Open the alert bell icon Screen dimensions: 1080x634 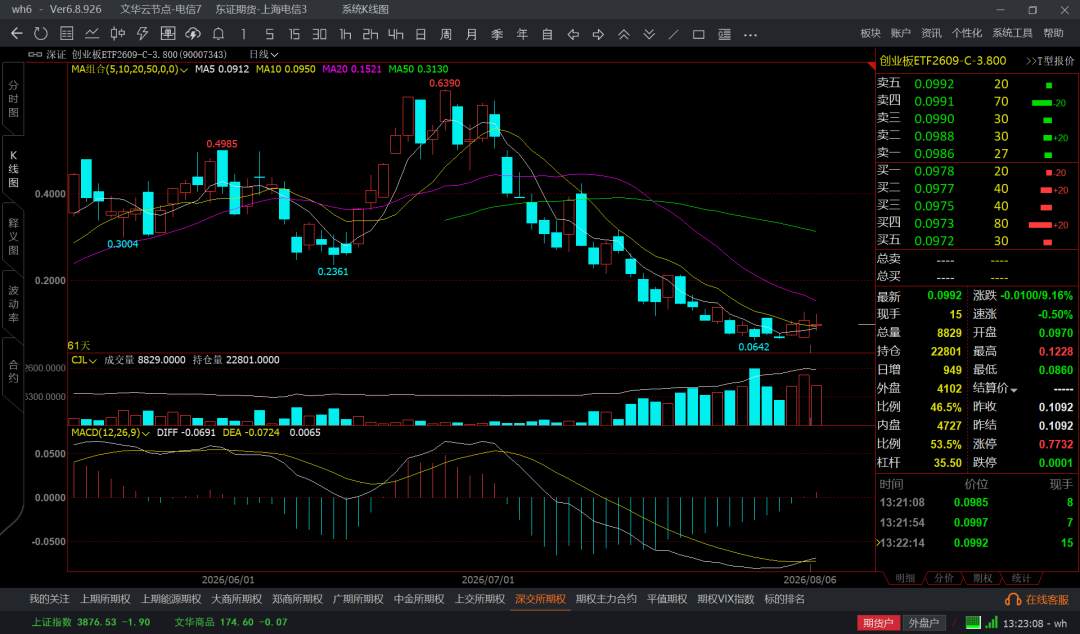(218, 33)
